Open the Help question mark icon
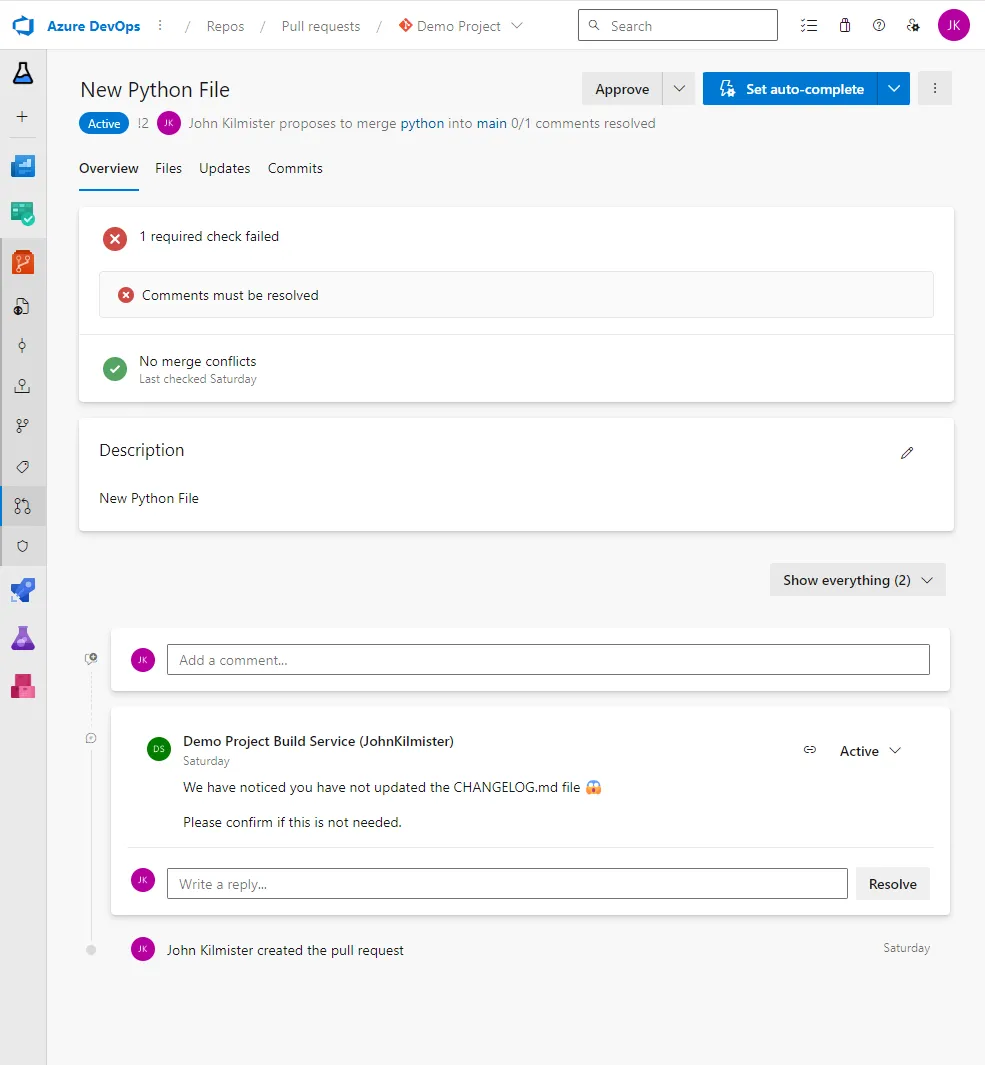 [879, 26]
